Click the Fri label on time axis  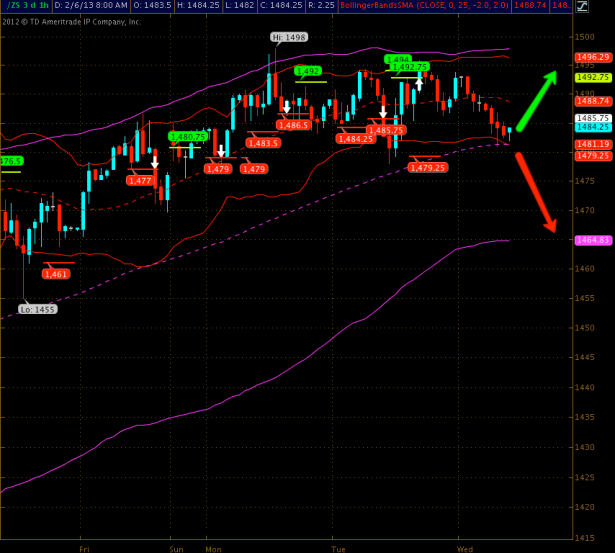[x=84, y=548]
